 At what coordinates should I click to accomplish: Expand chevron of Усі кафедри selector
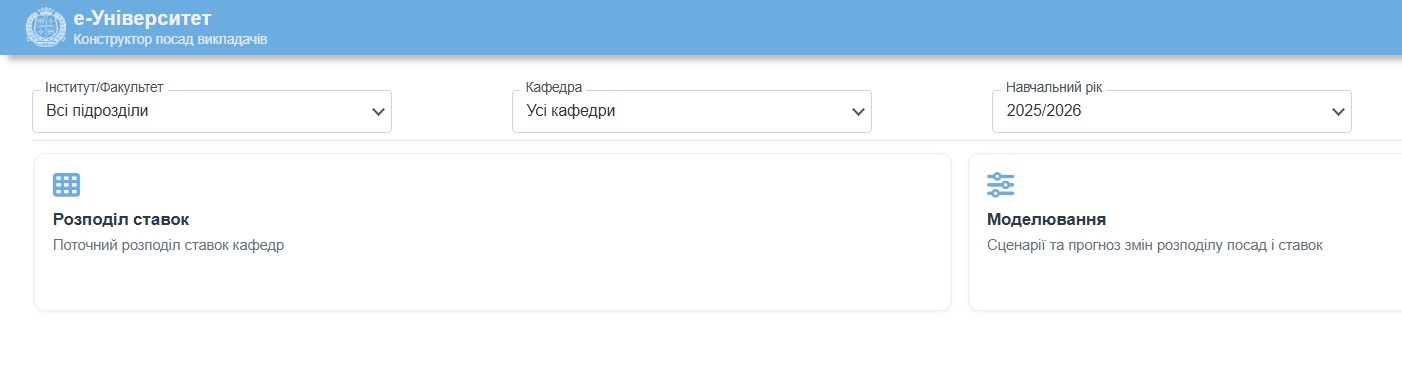[858, 112]
